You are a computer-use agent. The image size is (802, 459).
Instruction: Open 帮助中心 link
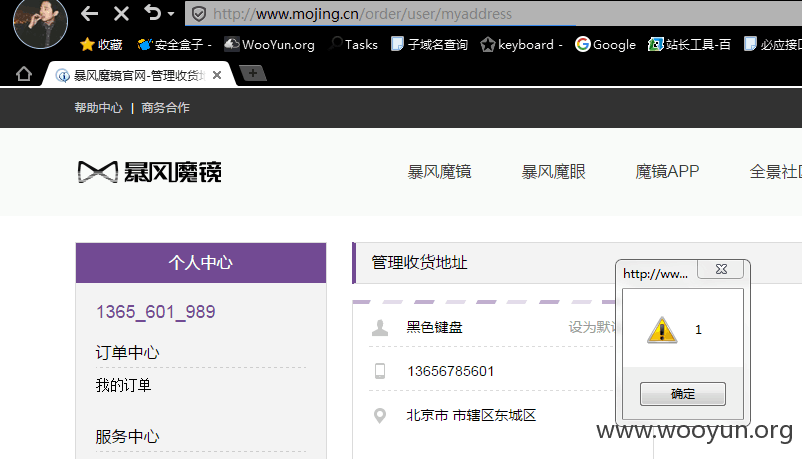pyautogui.click(x=98, y=107)
